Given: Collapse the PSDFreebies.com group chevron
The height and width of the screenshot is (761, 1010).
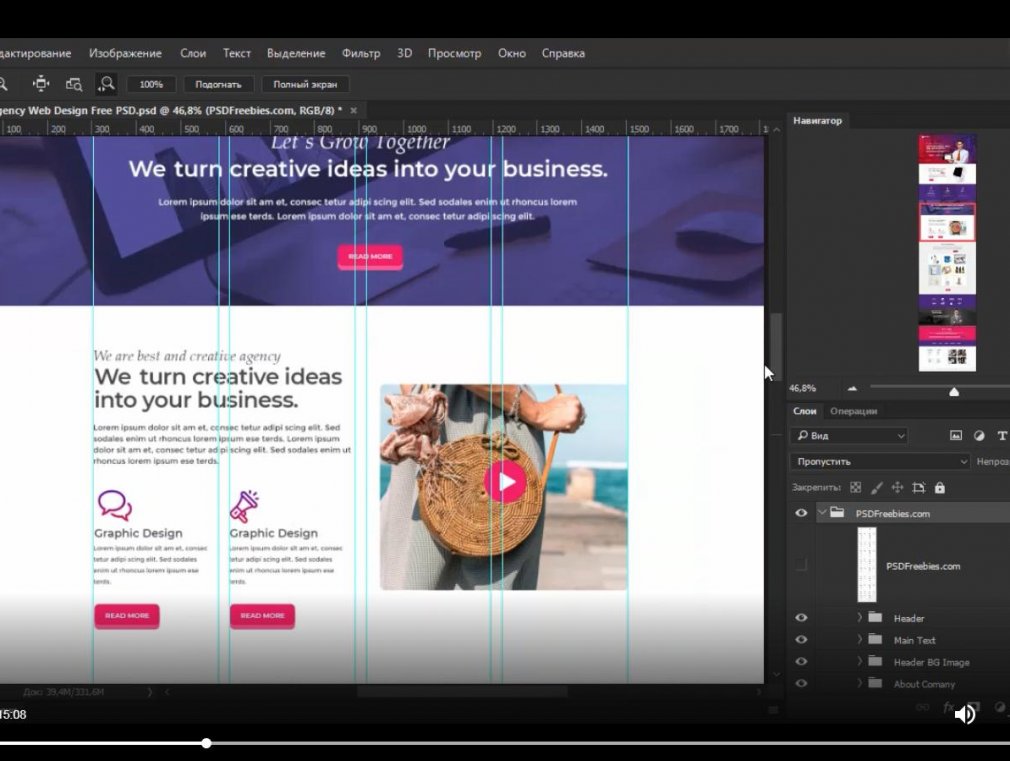Looking at the screenshot, I should (x=821, y=513).
